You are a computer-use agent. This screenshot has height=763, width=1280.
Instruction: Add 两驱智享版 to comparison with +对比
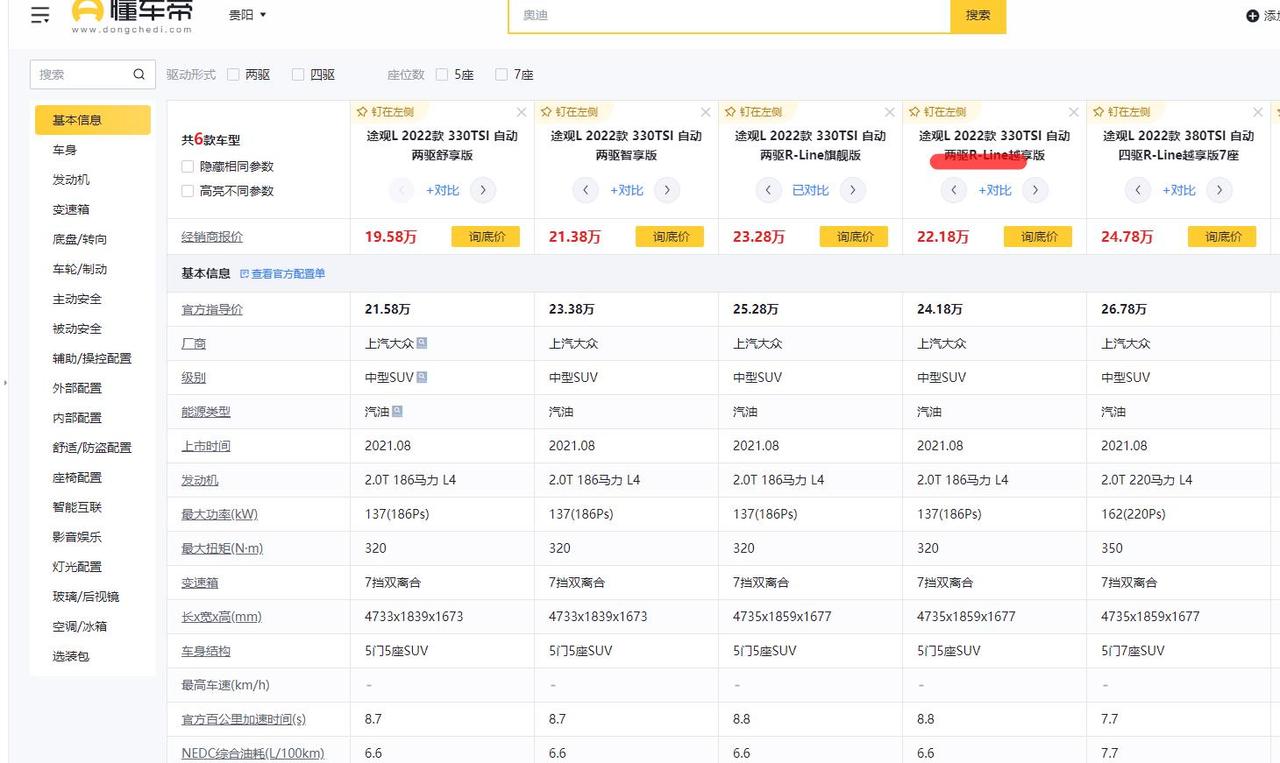(626, 190)
